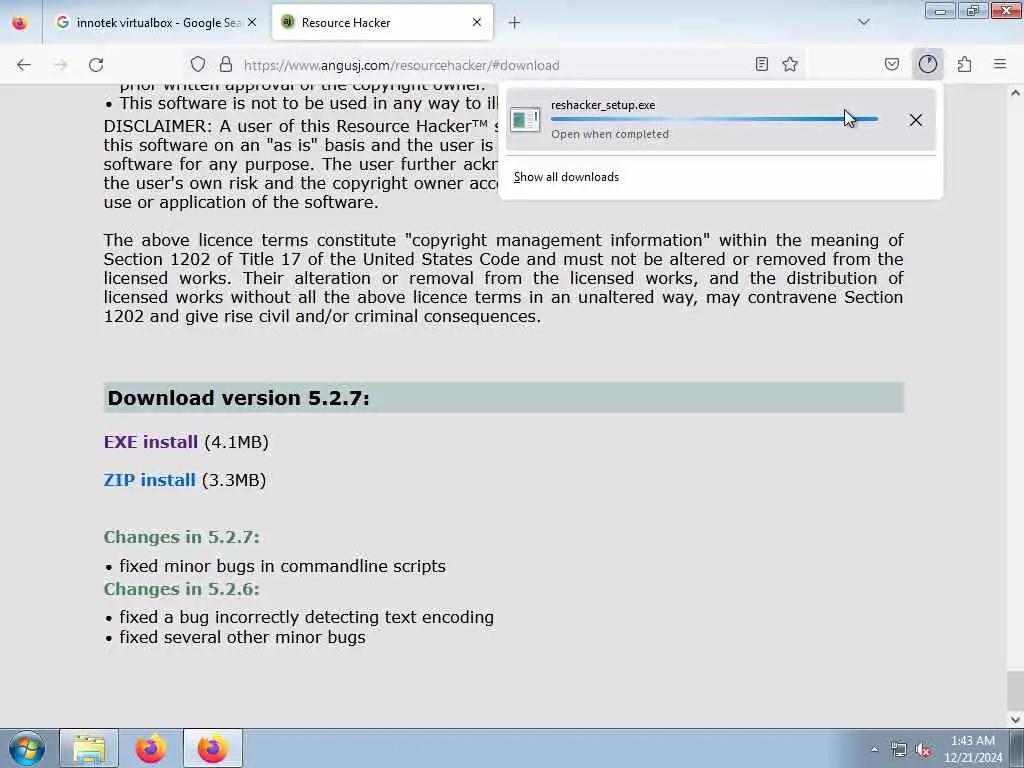Expand the list all tabs dropdown
Screen dimensions: 1024x768
coord(863,22)
